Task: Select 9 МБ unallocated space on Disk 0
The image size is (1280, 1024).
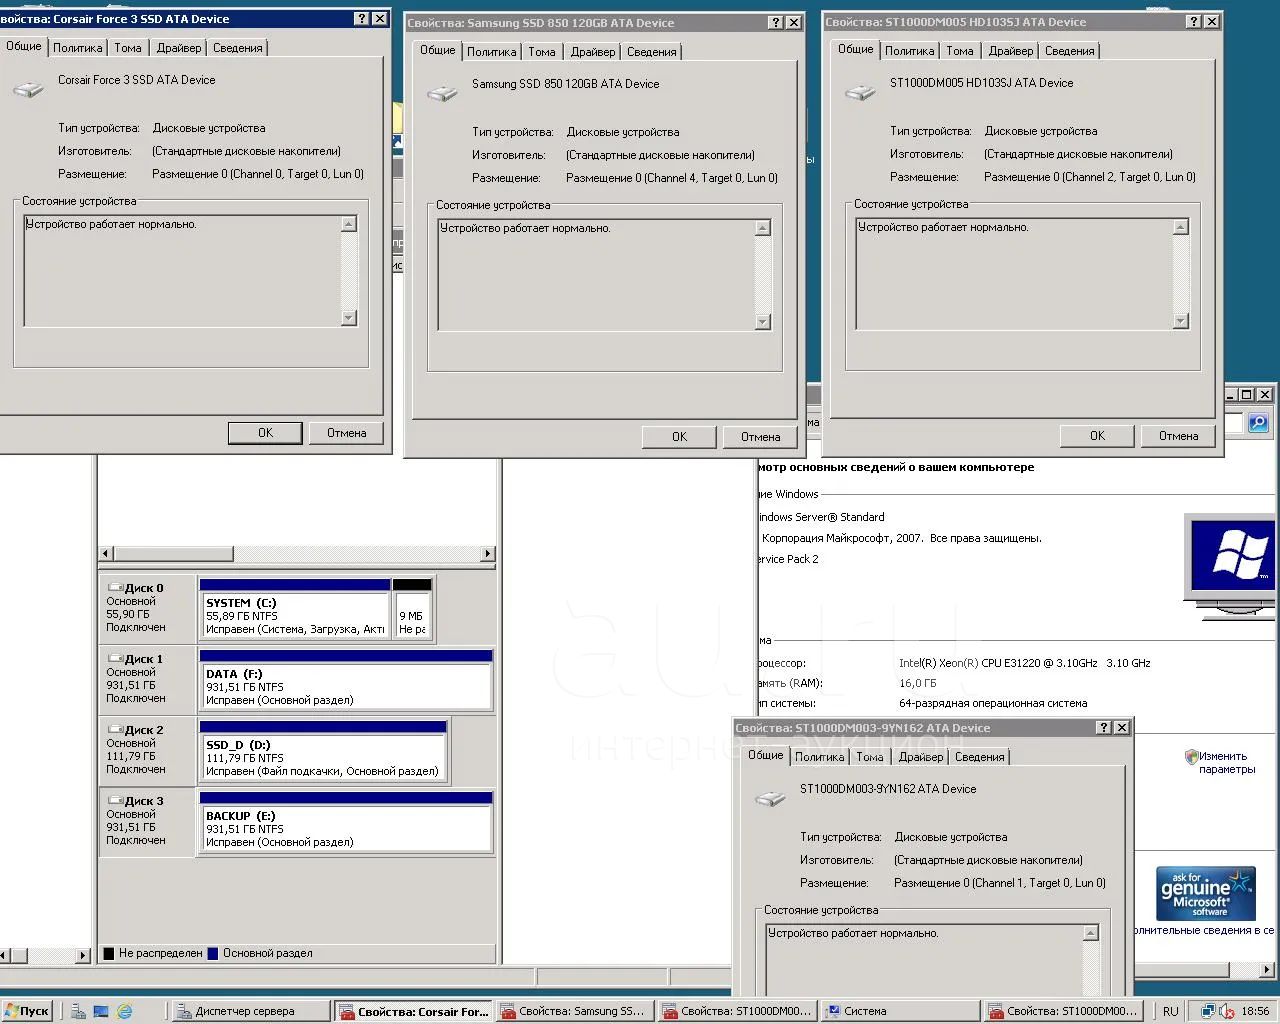Action: coord(412,609)
